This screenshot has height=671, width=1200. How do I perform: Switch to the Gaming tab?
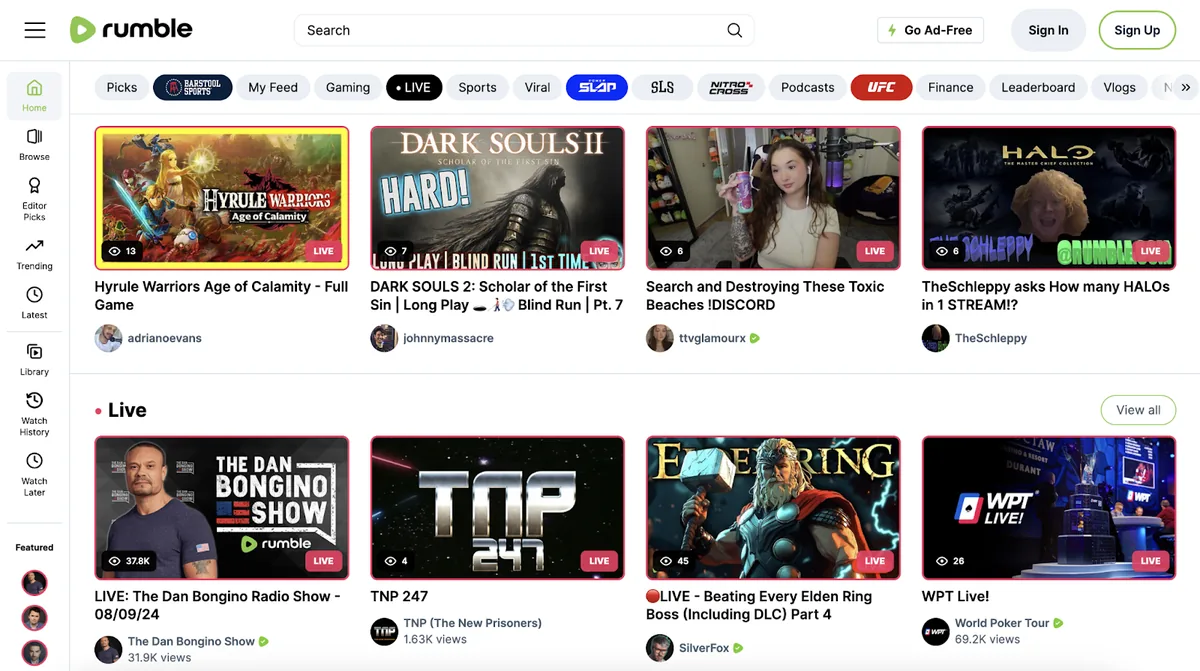pyautogui.click(x=348, y=87)
